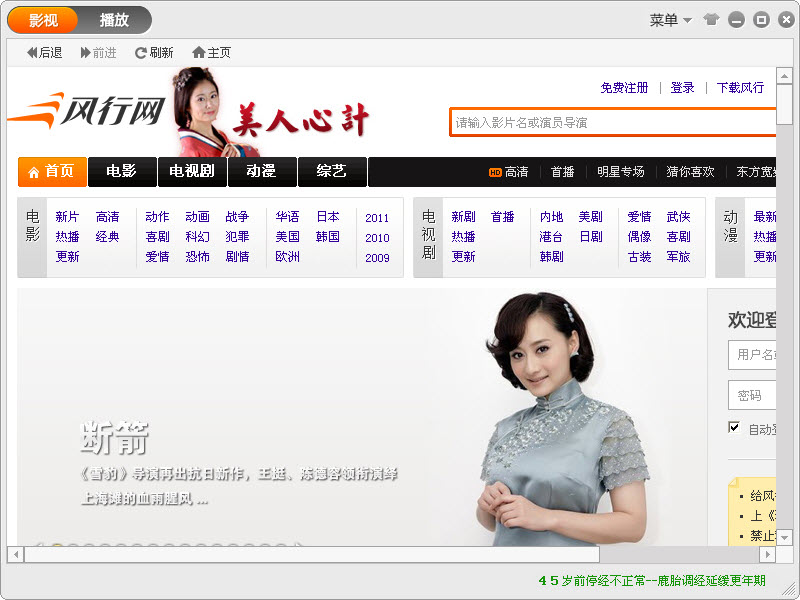Click the 欧洲 region link

[x=287, y=257]
